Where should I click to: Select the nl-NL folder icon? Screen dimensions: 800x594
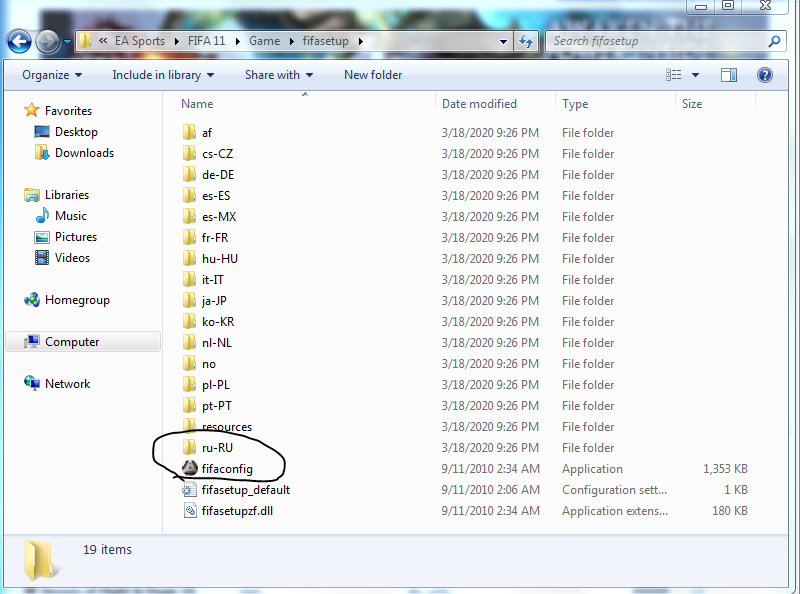click(x=189, y=342)
